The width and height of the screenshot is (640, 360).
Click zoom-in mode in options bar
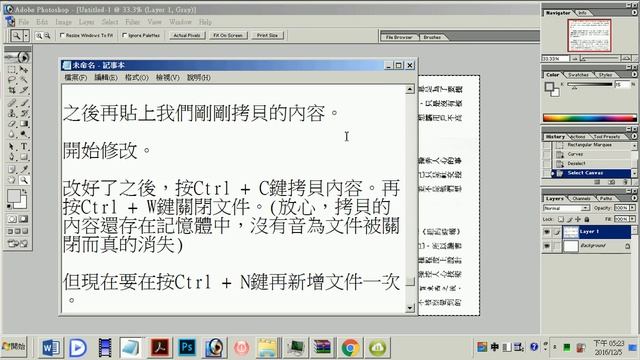[39, 36]
